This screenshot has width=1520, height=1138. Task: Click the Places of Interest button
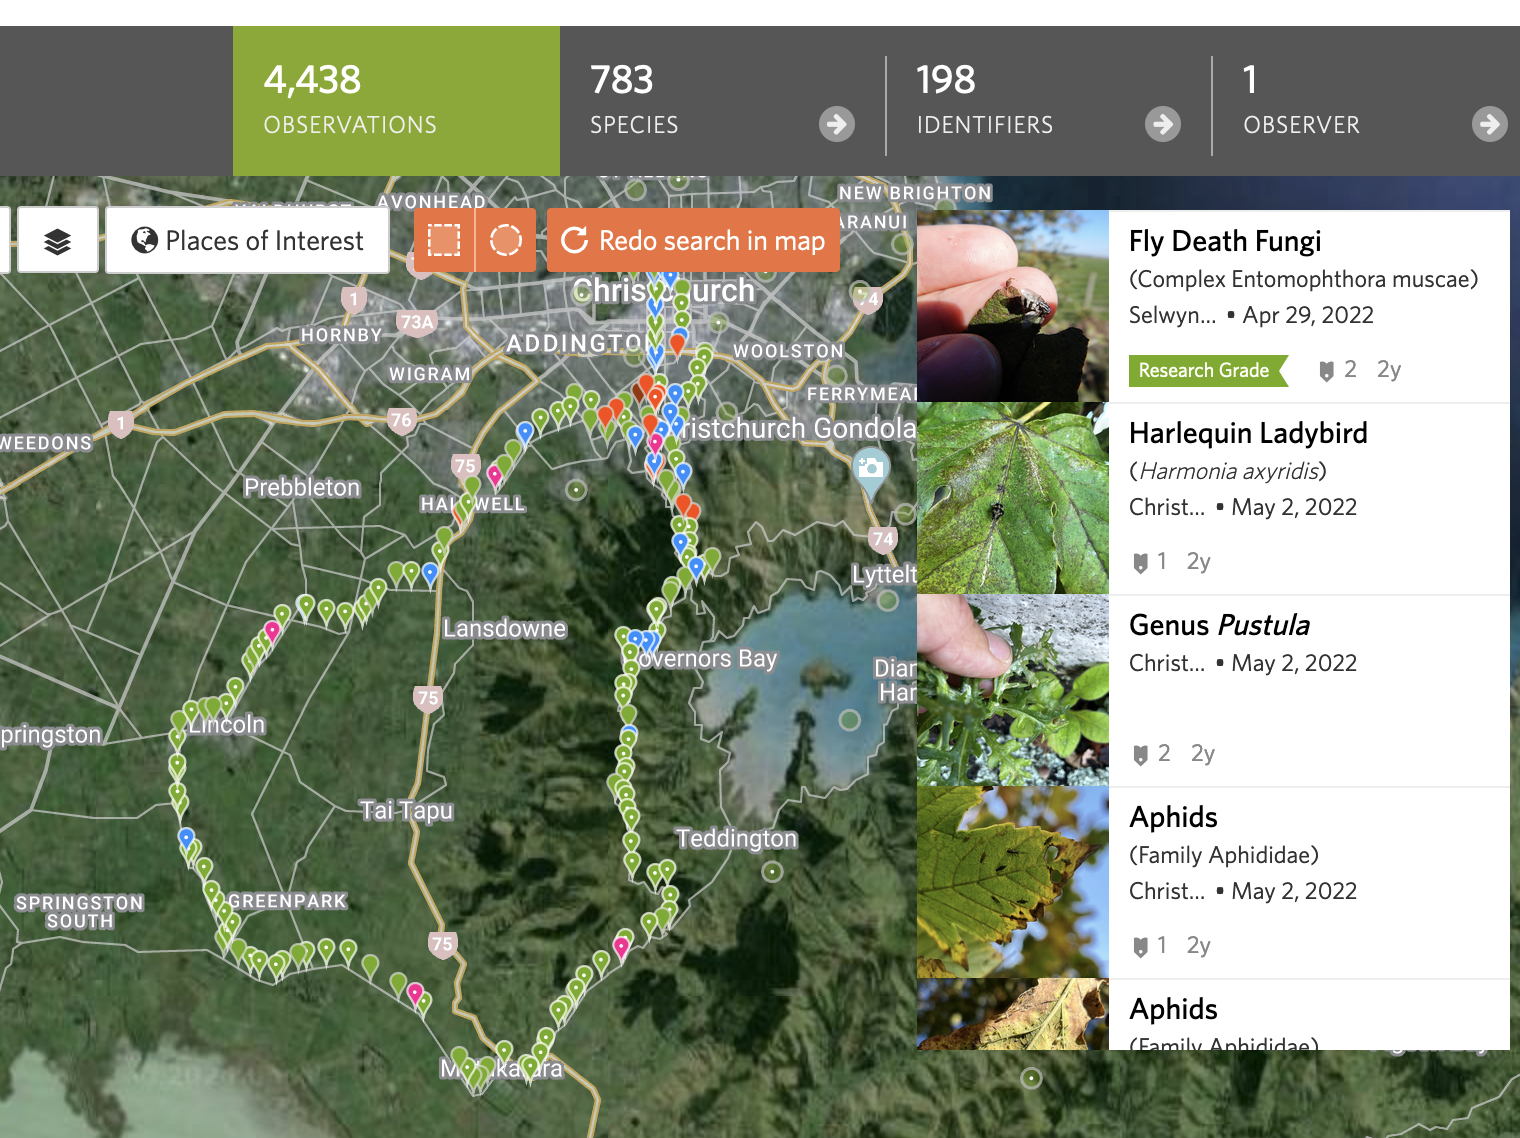coord(248,241)
